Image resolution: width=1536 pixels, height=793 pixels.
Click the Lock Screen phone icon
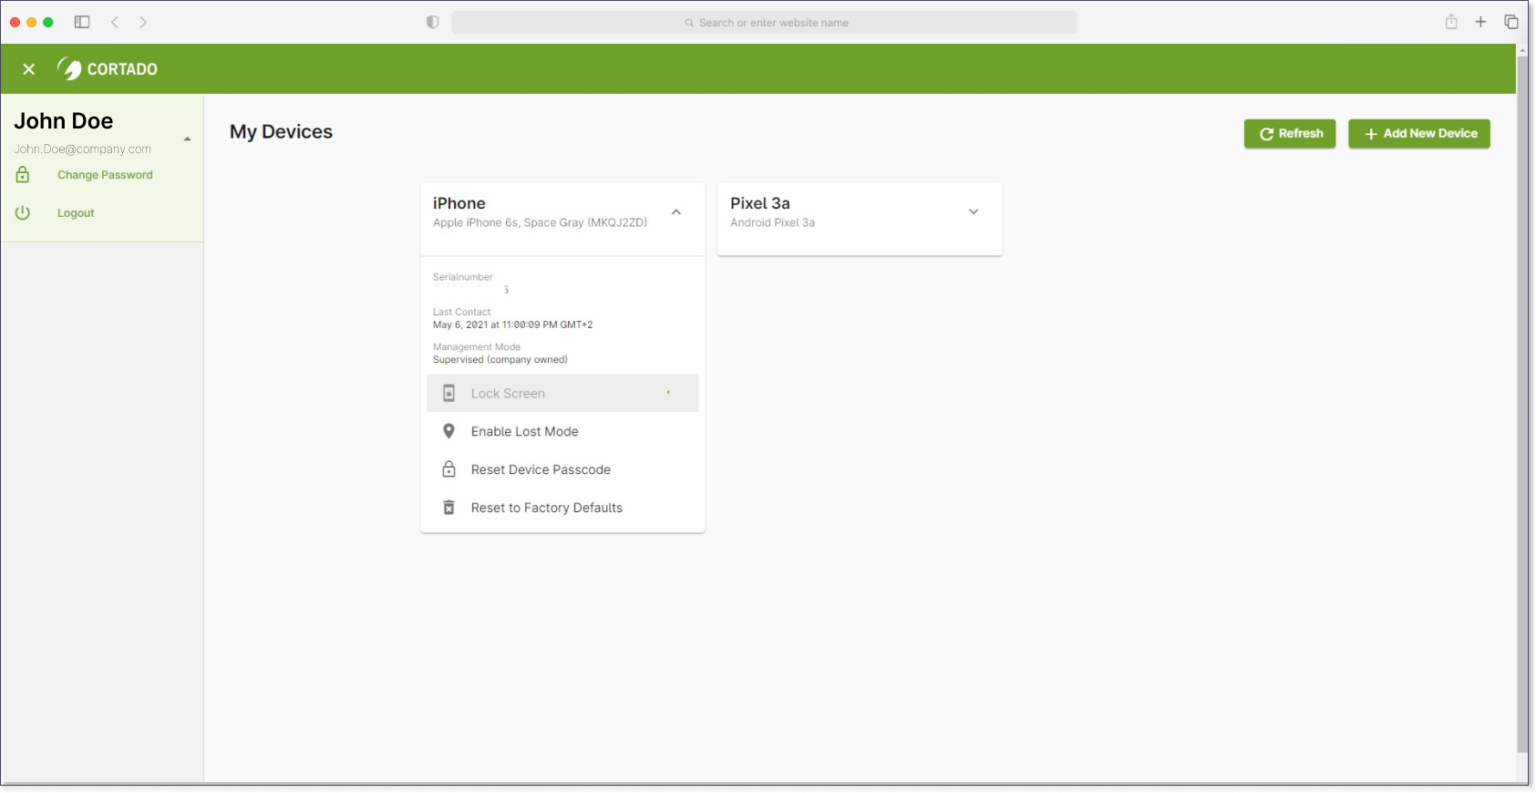449,393
